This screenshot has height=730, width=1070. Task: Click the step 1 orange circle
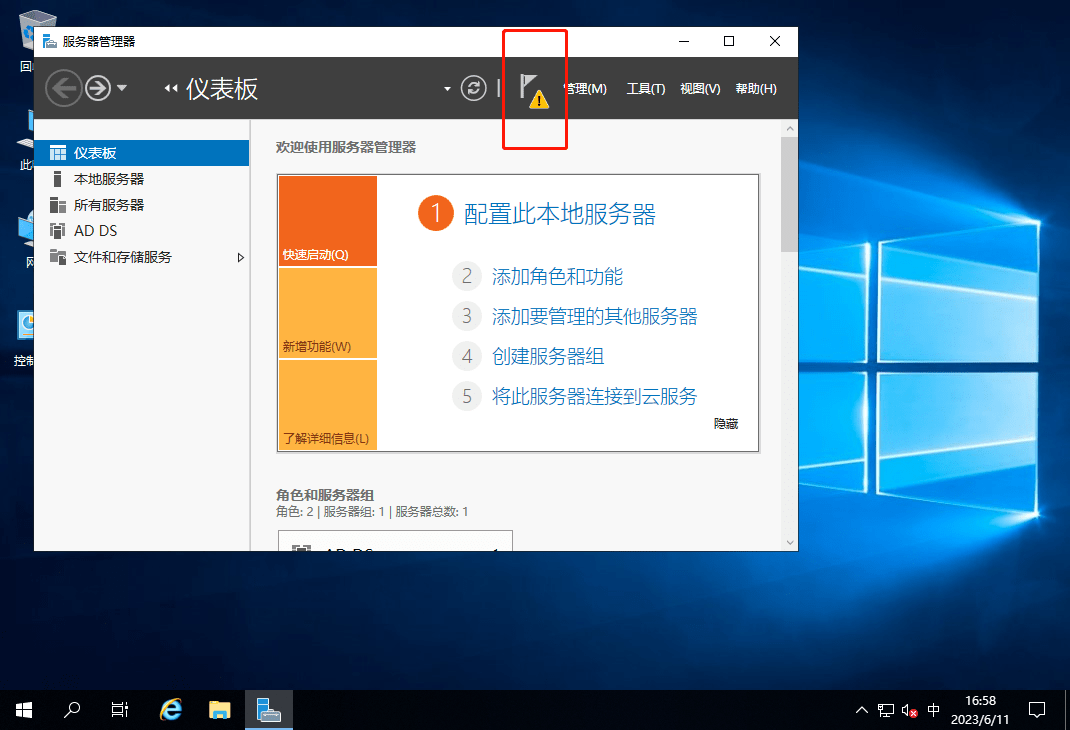pyautogui.click(x=435, y=213)
